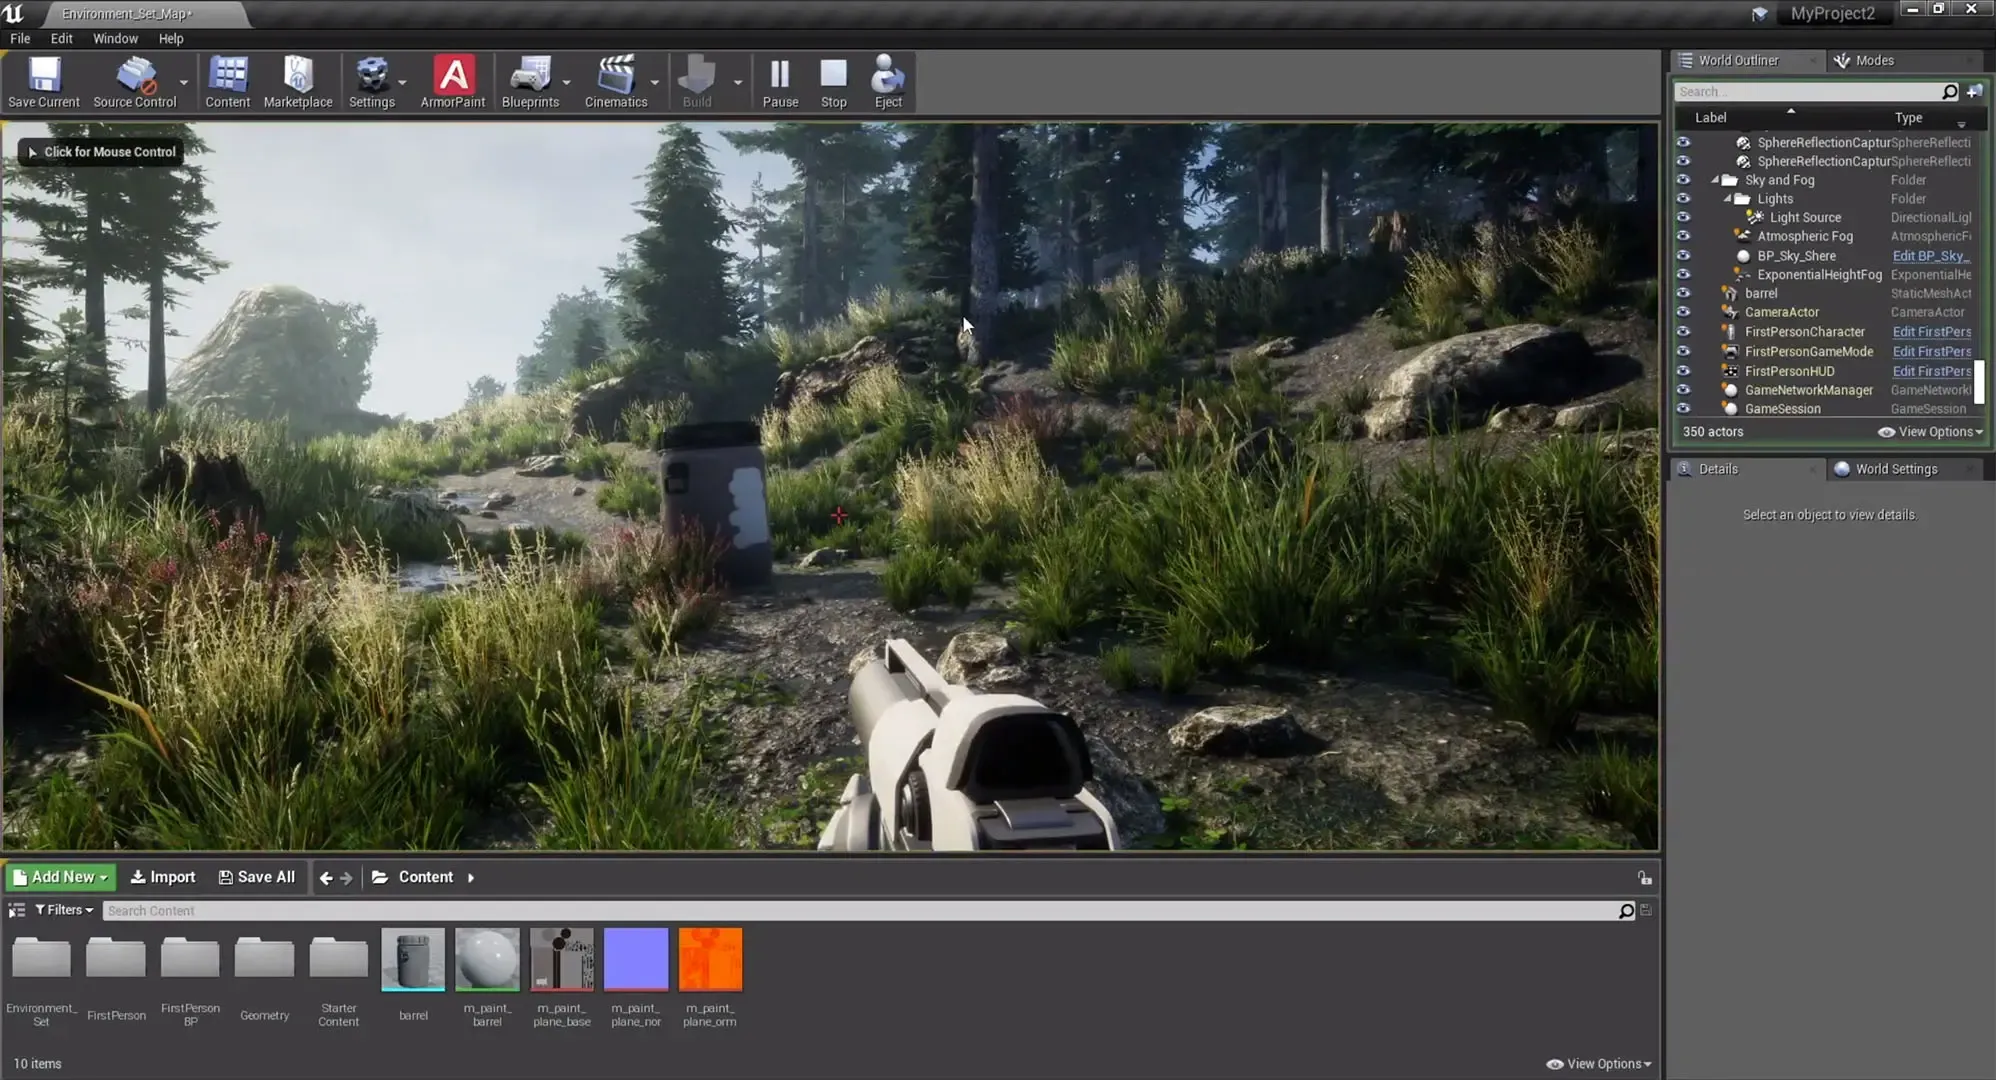Open the Blueprints toolbar icon
1996x1080 pixels.
529,80
